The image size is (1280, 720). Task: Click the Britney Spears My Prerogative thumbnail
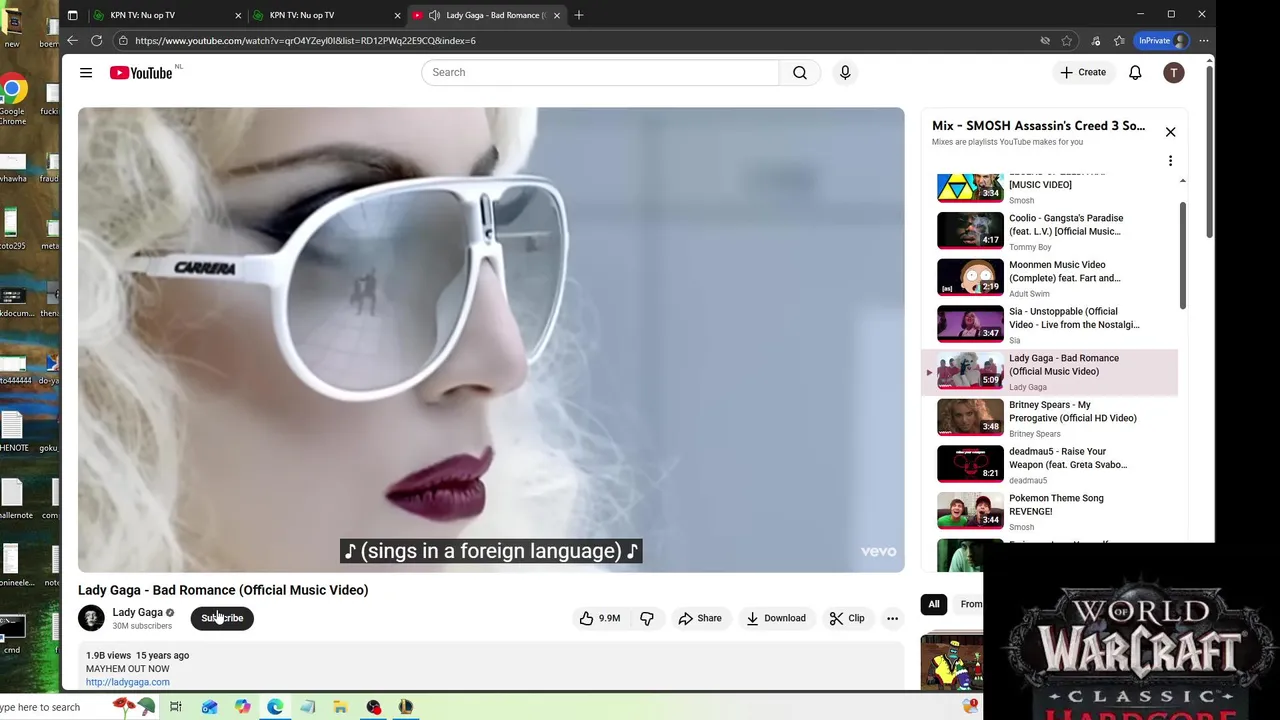[x=970, y=417]
